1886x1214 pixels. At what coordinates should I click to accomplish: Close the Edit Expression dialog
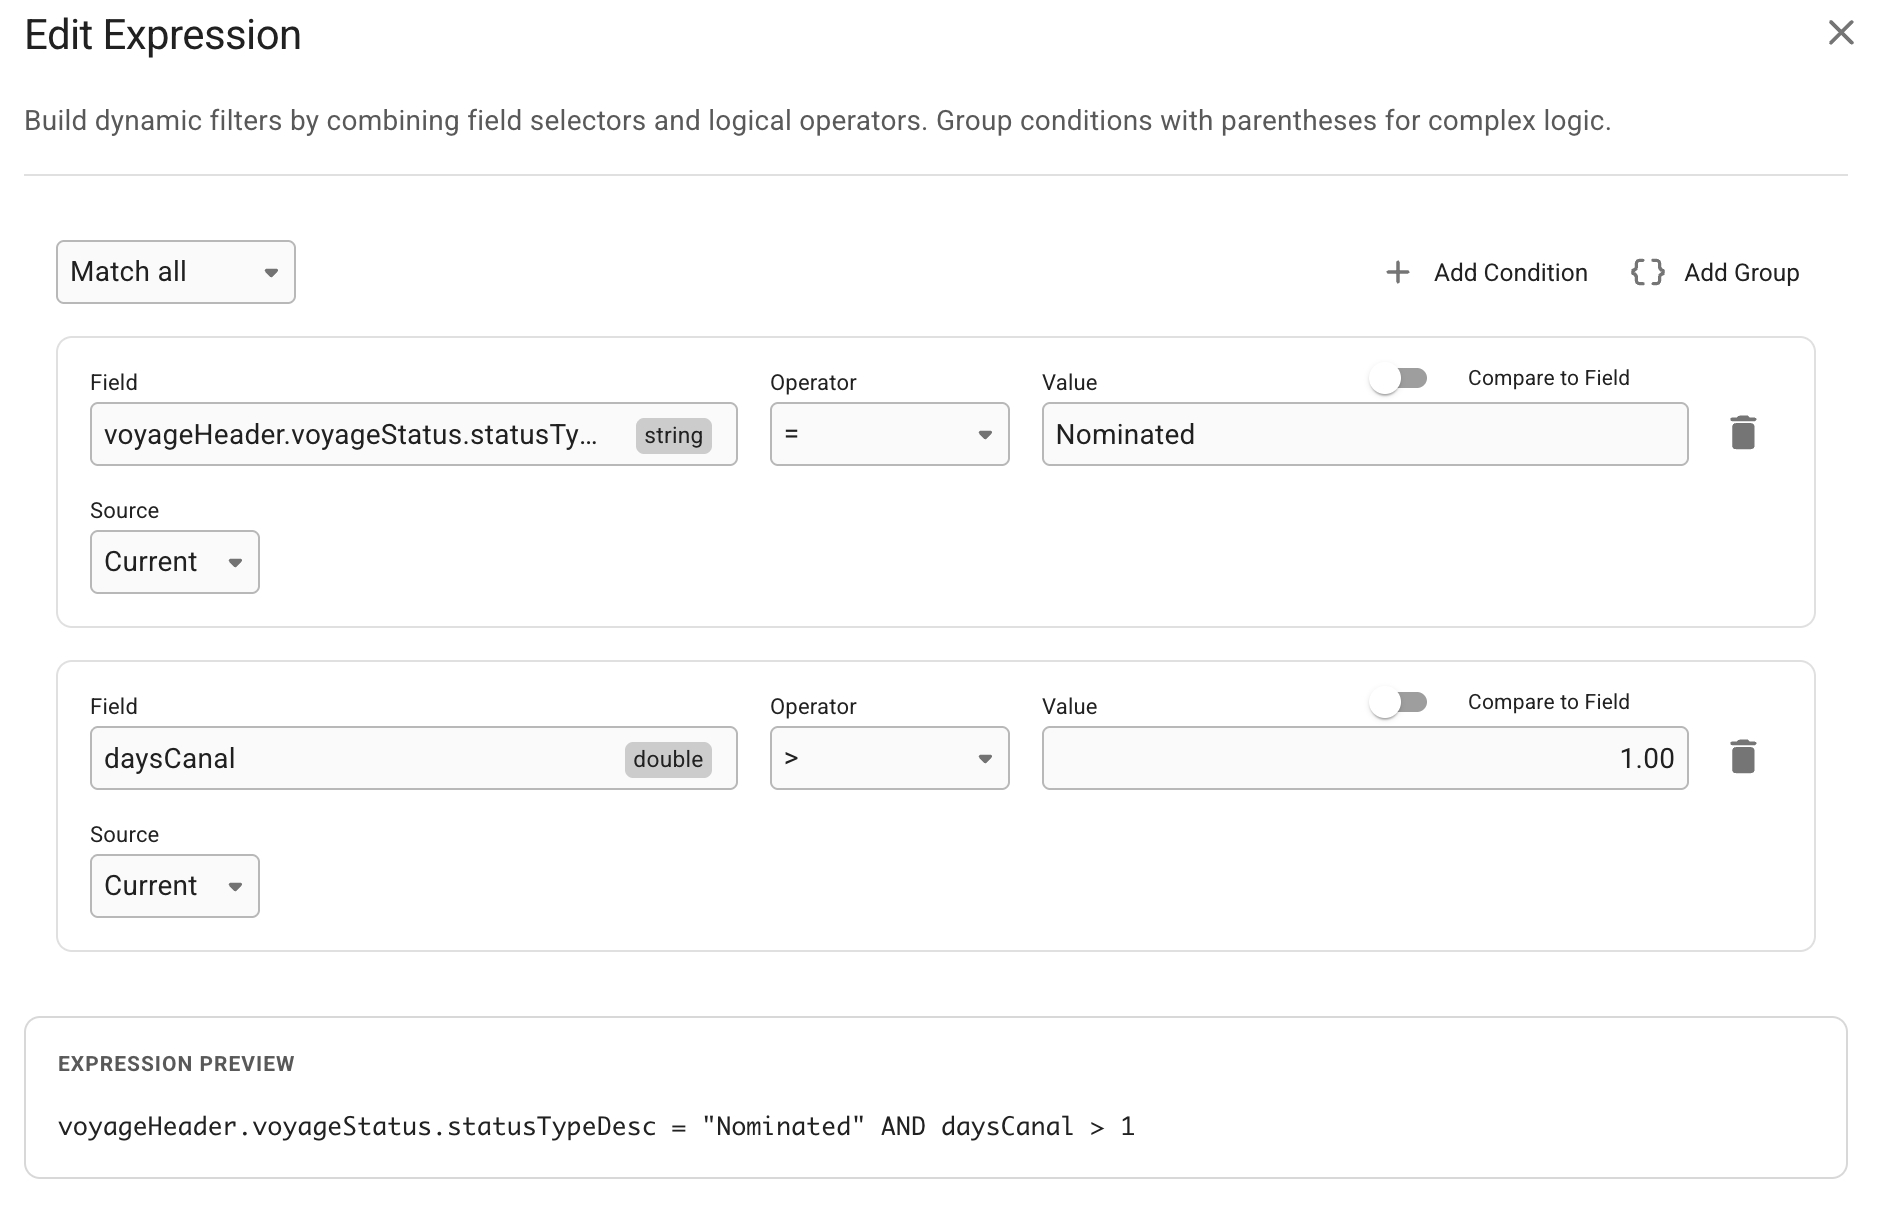click(x=1840, y=33)
